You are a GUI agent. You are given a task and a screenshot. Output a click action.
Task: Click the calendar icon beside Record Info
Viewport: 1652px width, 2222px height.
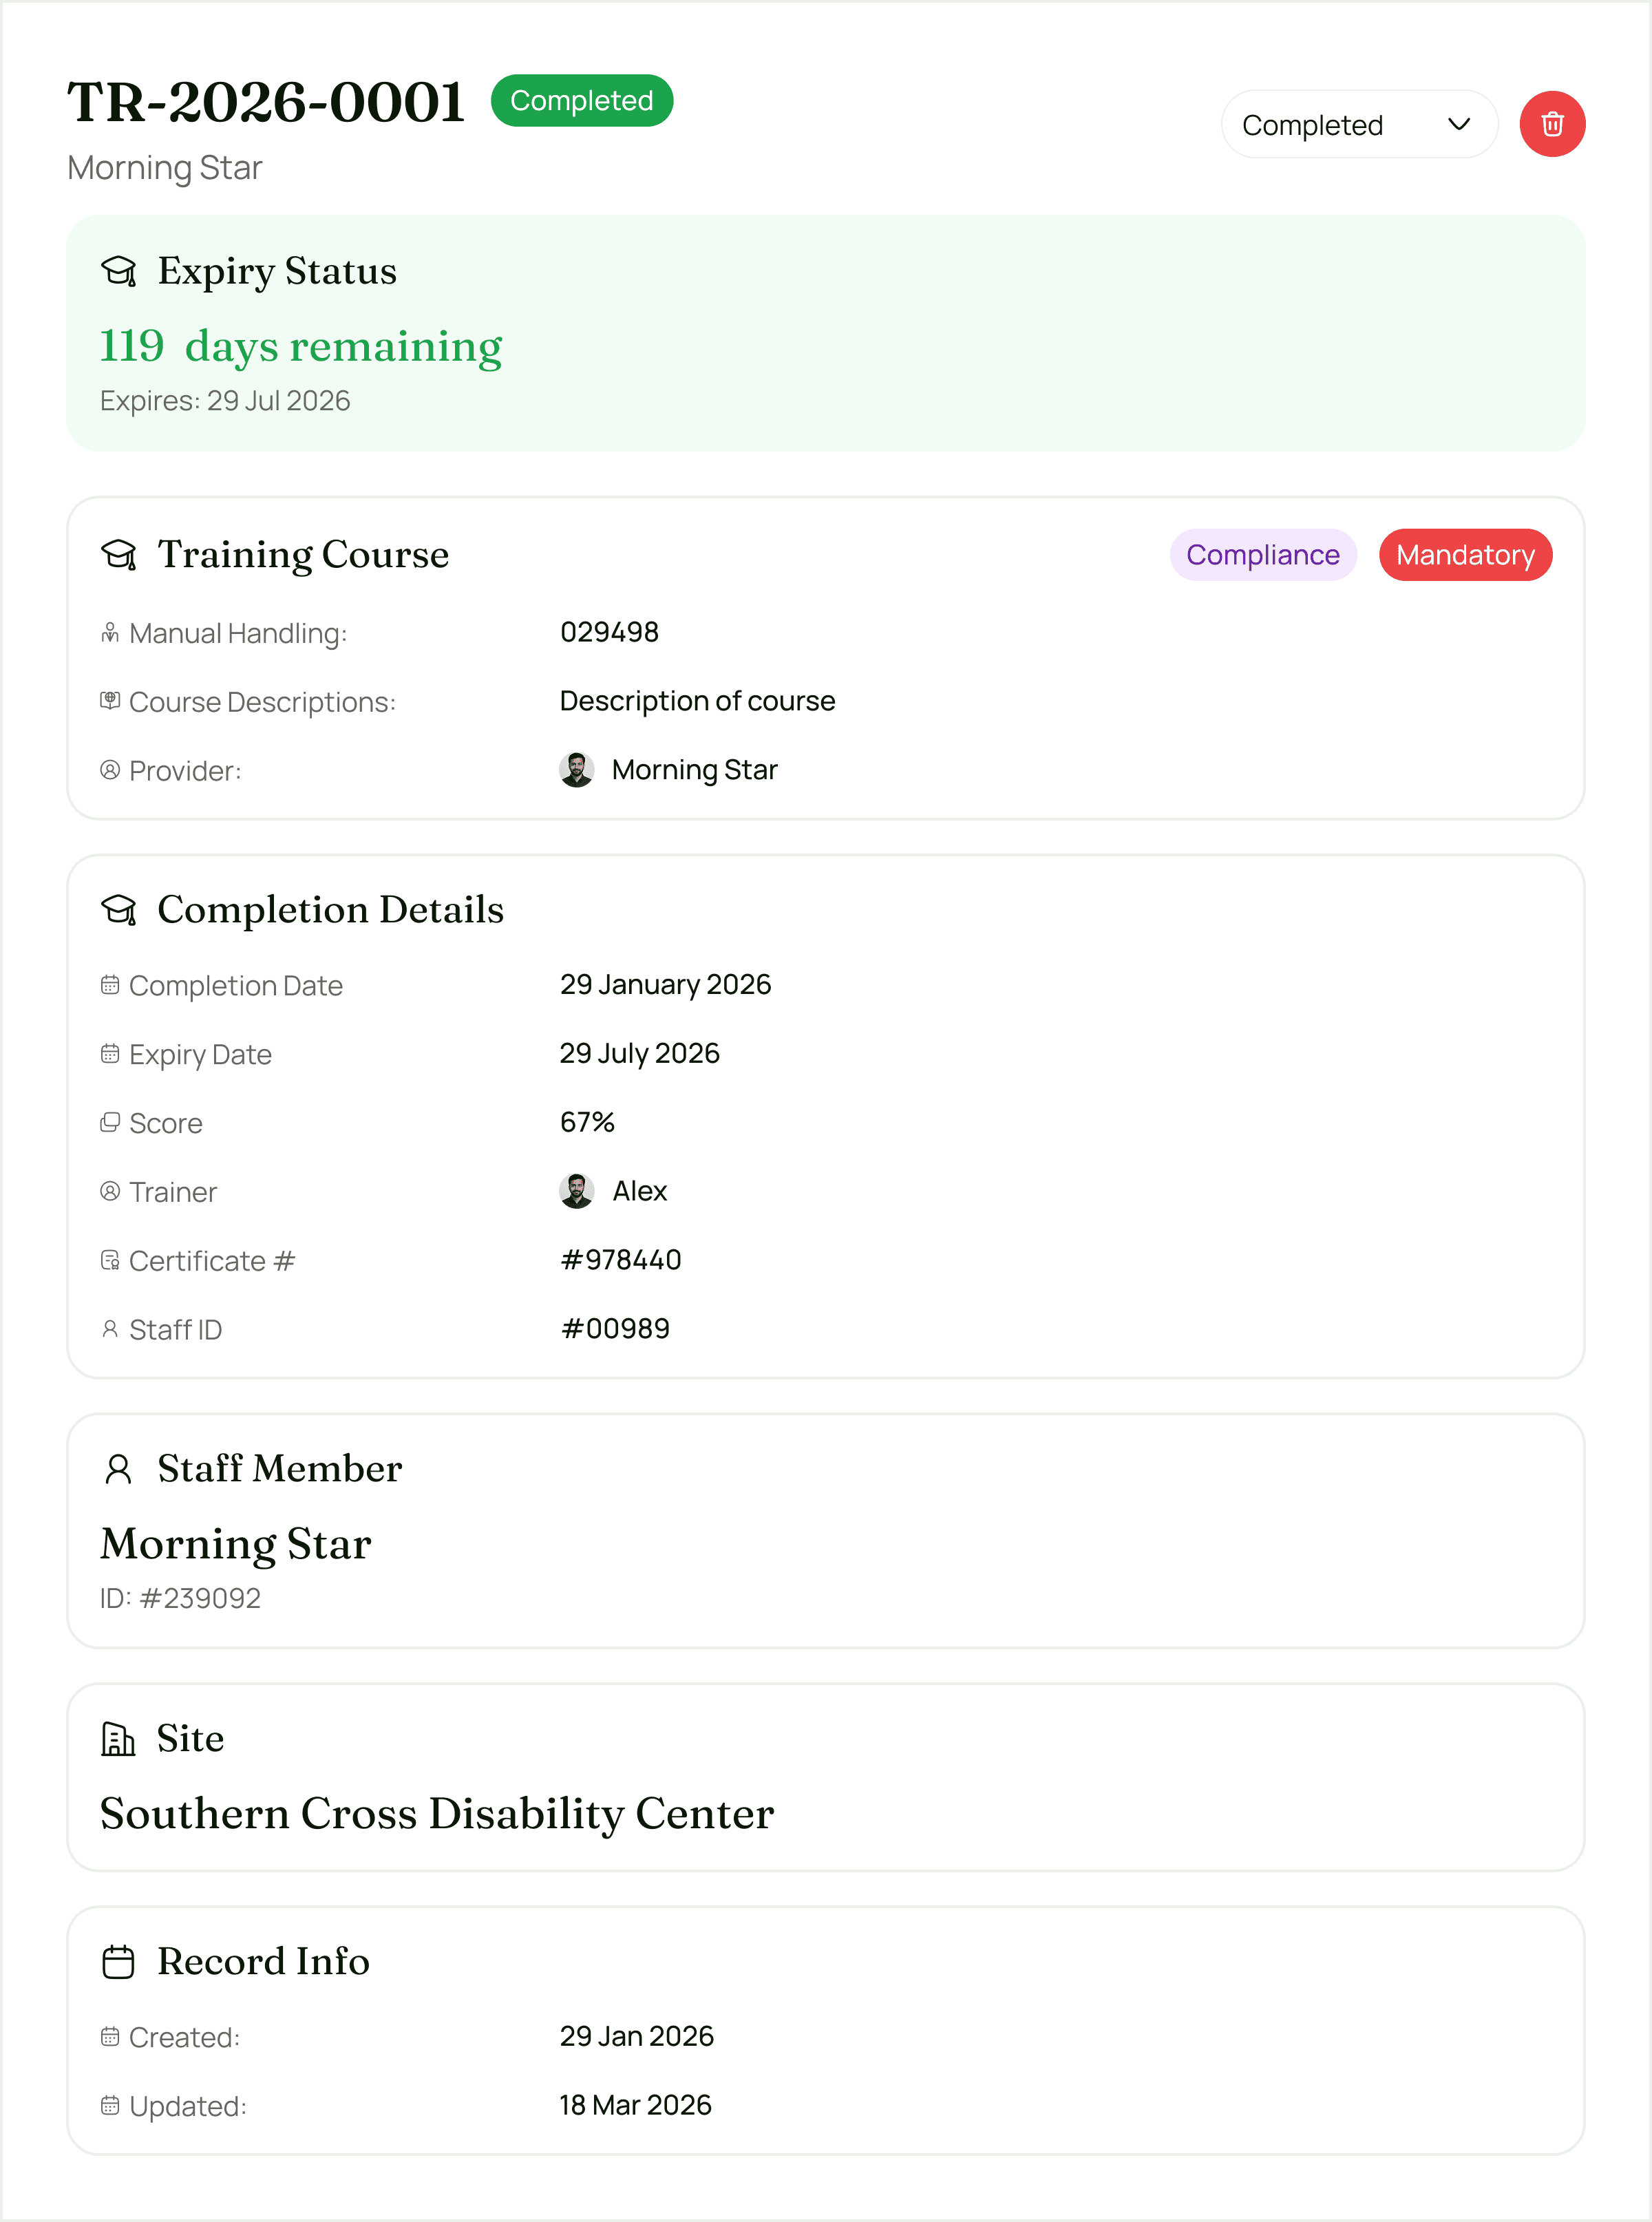coord(119,1961)
